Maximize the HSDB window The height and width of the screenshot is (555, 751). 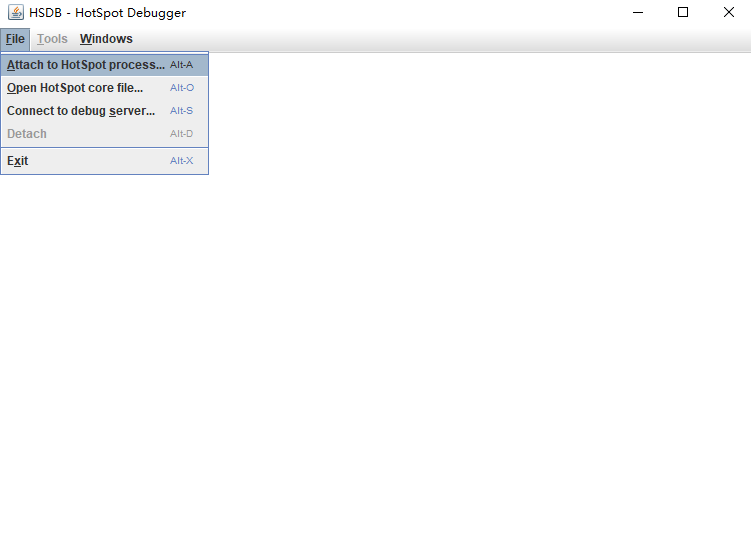click(x=683, y=12)
